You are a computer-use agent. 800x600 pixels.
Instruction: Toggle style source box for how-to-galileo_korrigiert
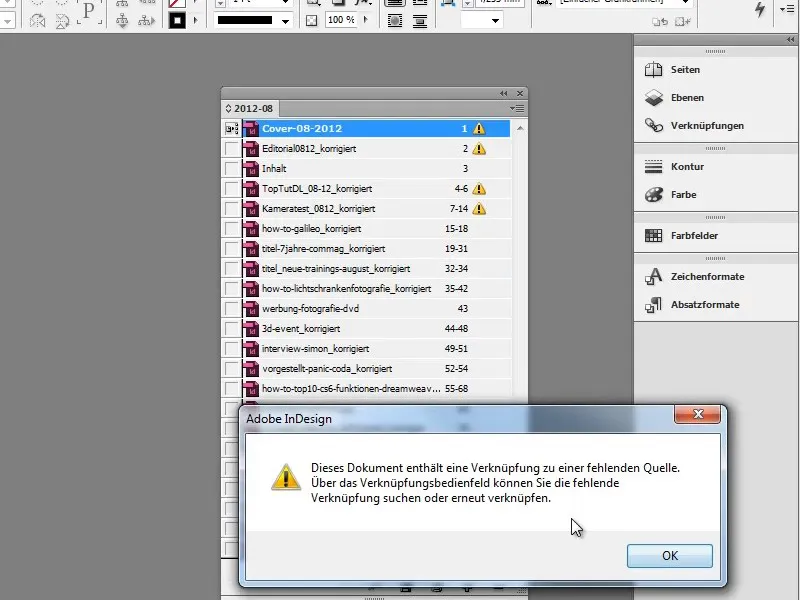tap(232, 229)
